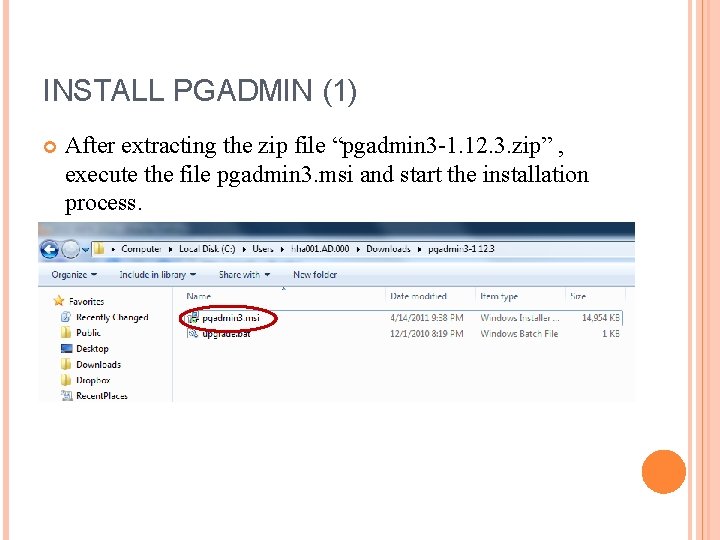Click the Dropbox folder icon
Viewport: 720px width, 540px height.
click(66, 380)
